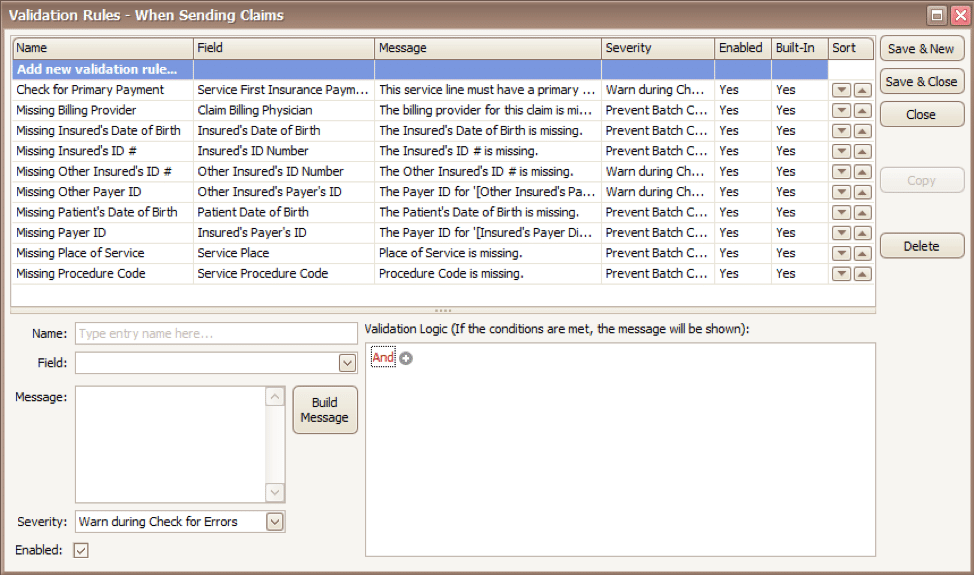Sort by the Name column header
Image resolution: width=974 pixels, height=575 pixels.
102,48
